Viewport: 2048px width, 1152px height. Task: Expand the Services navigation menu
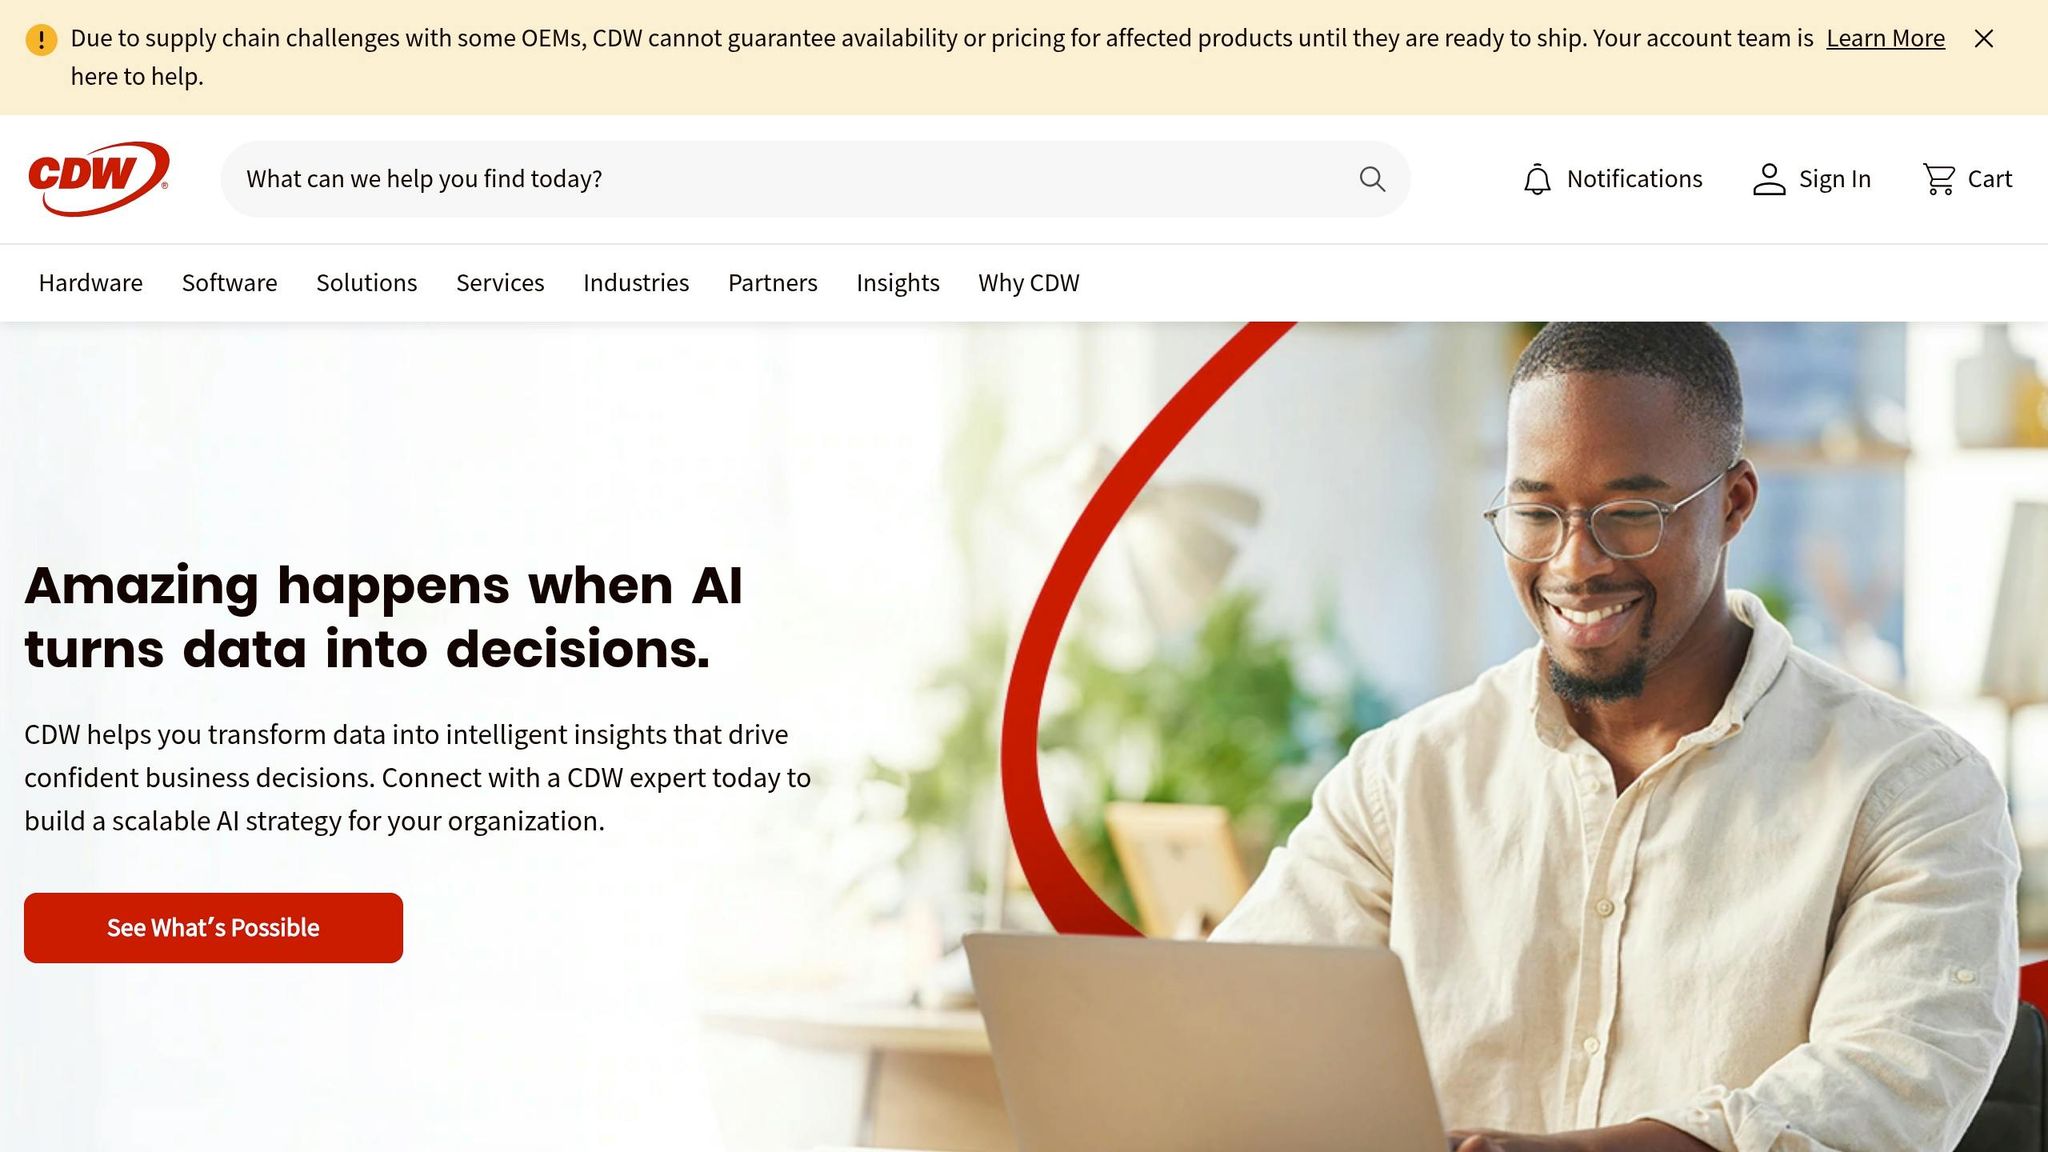[x=500, y=283]
